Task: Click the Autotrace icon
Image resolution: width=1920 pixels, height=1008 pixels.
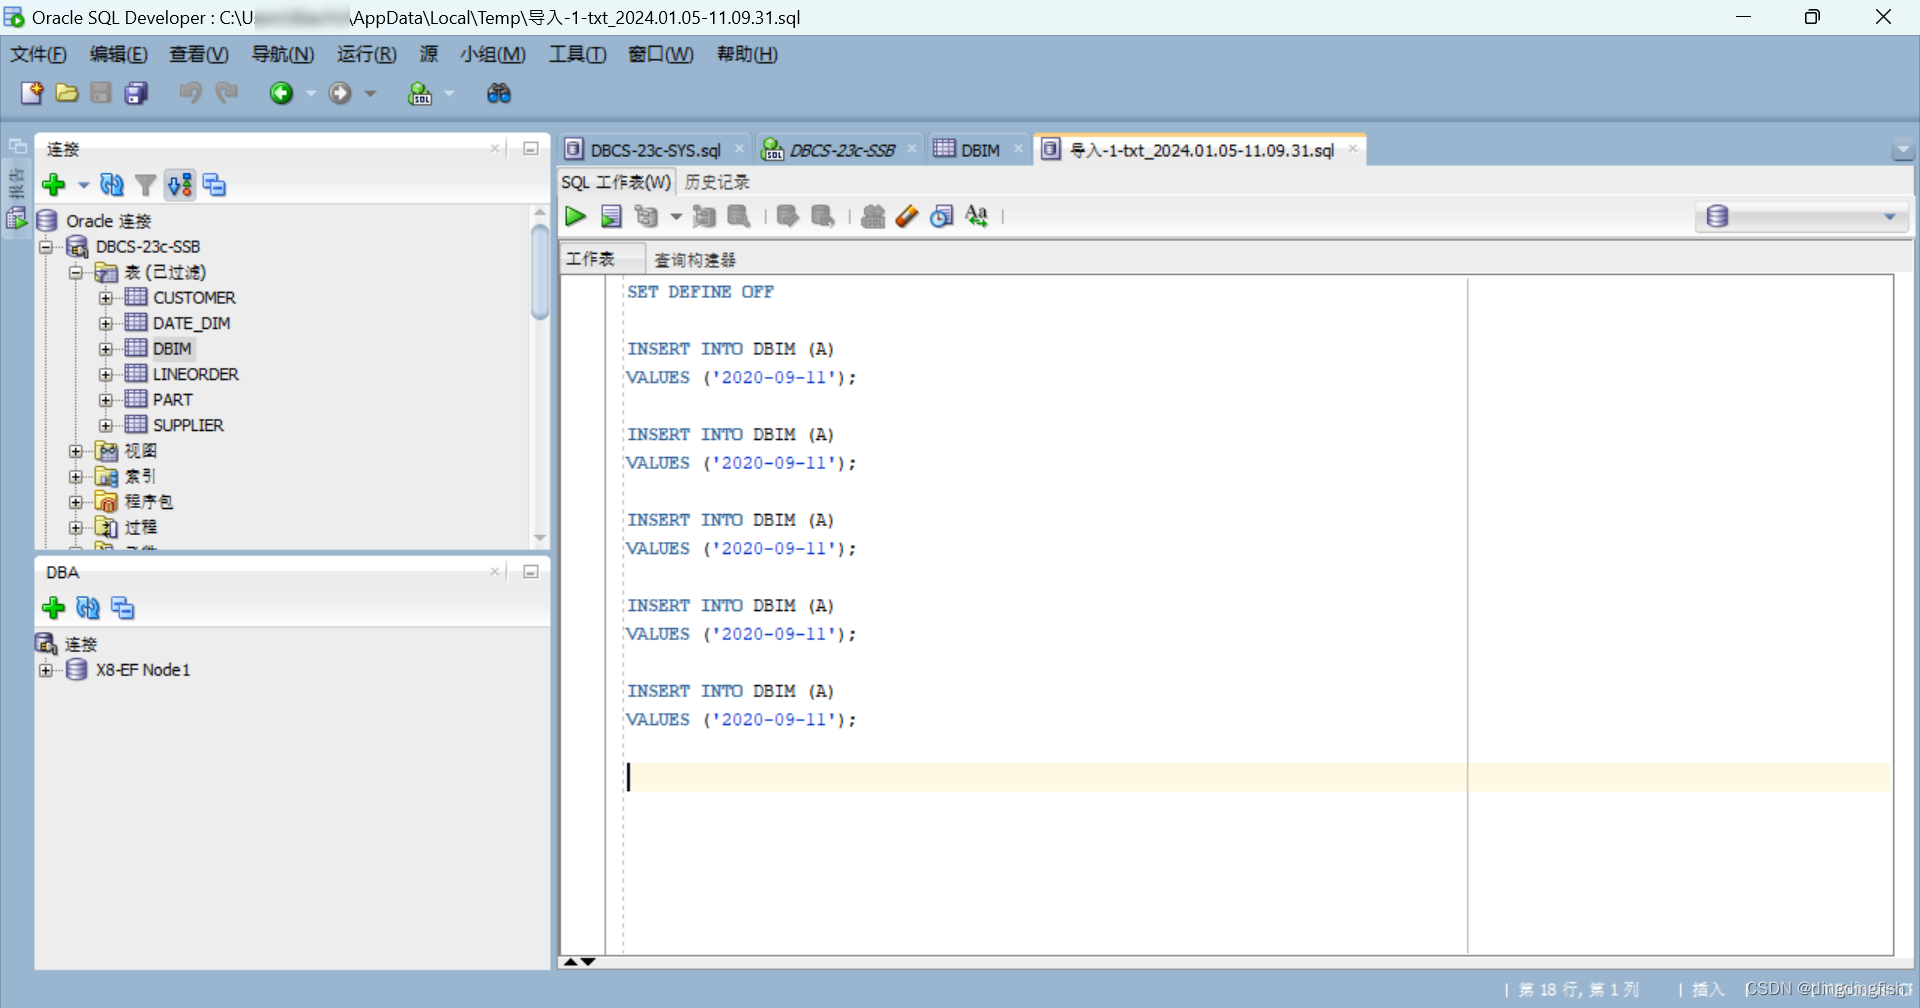Action: [x=704, y=216]
